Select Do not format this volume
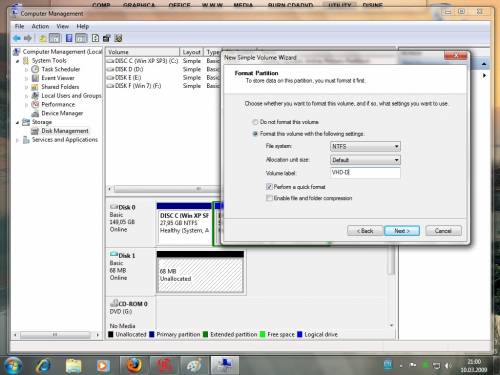 click(255, 122)
